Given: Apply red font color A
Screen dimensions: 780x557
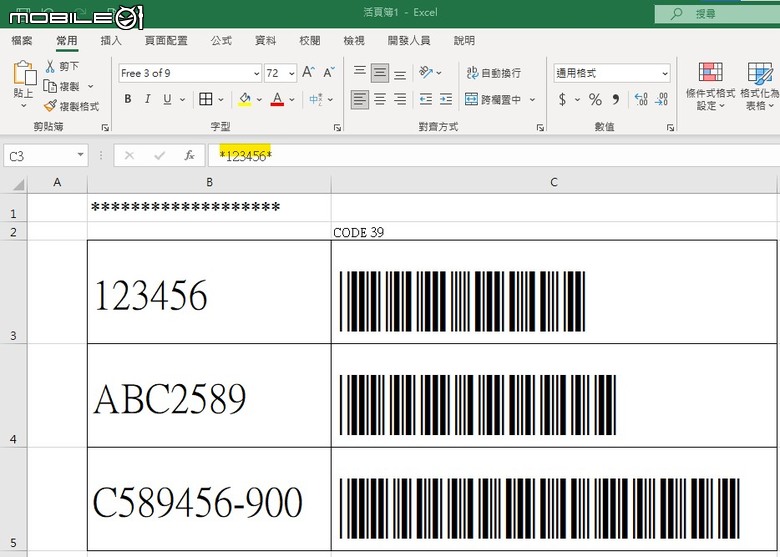Looking at the screenshot, I should tap(278, 99).
